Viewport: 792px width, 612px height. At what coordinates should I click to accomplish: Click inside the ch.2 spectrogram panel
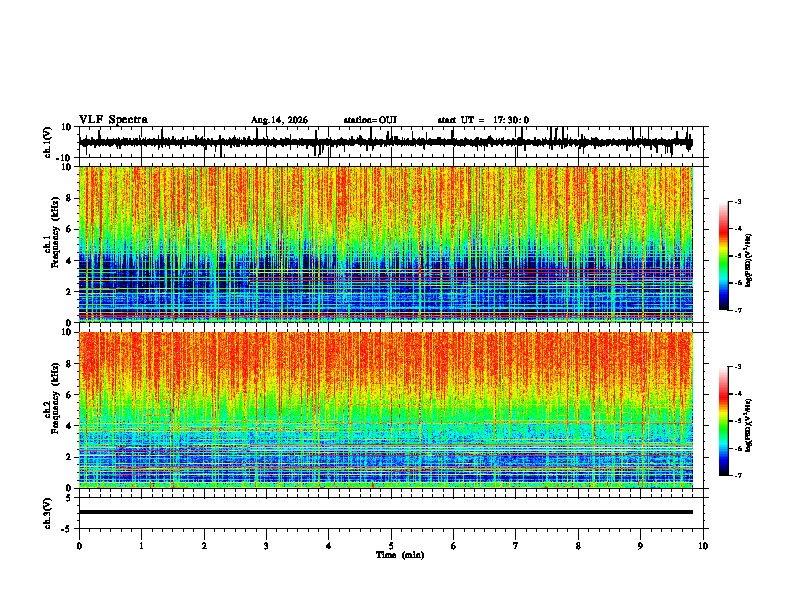[385, 410]
